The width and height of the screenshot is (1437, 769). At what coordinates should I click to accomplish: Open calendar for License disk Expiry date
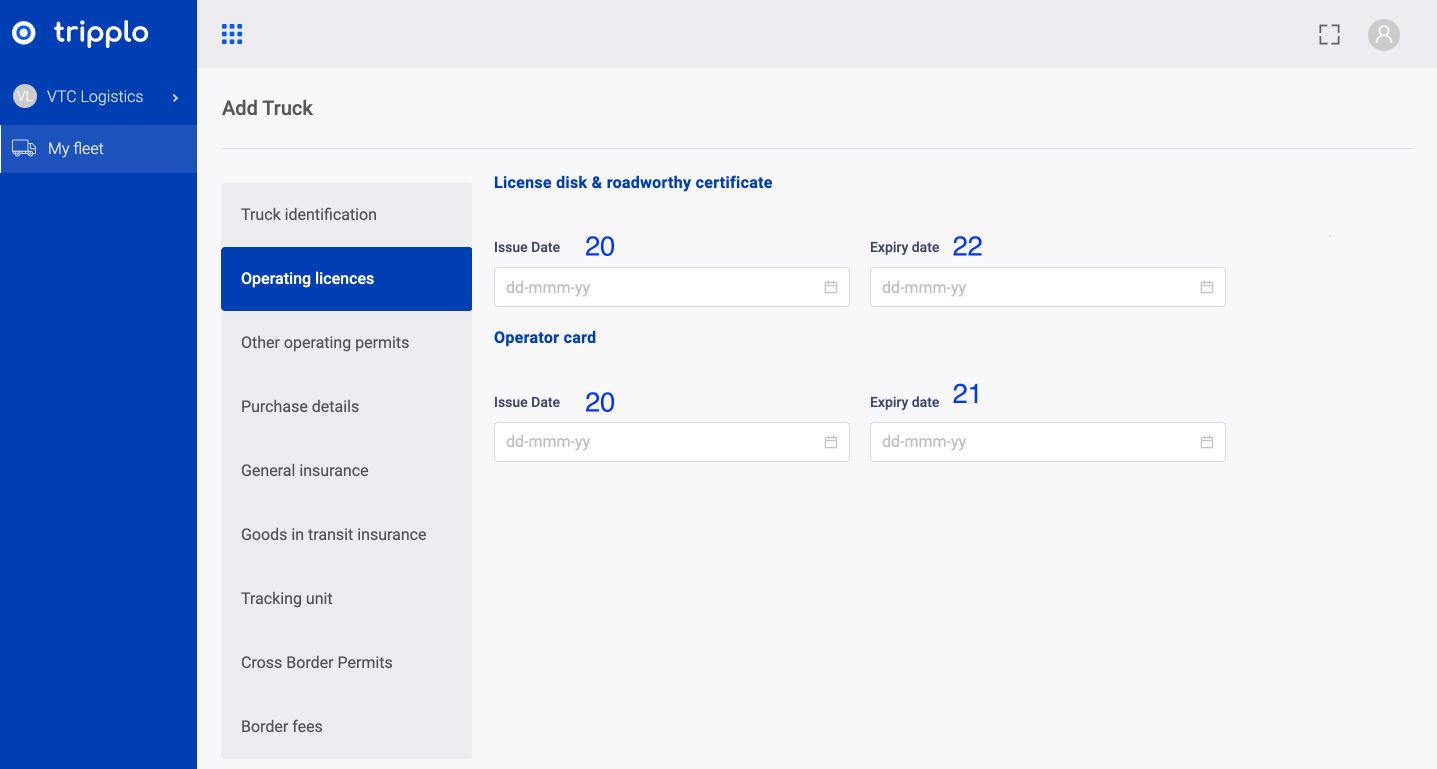pyautogui.click(x=1206, y=287)
